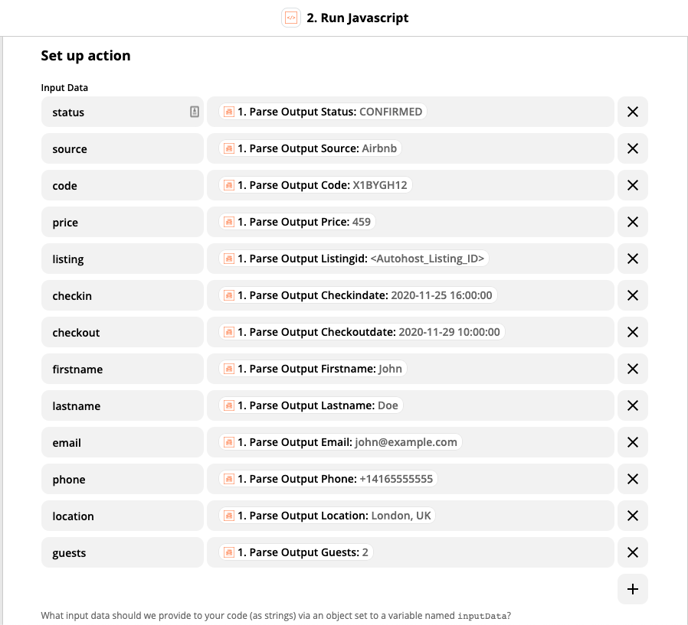Delete the checkin row using X

click(x=632, y=295)
